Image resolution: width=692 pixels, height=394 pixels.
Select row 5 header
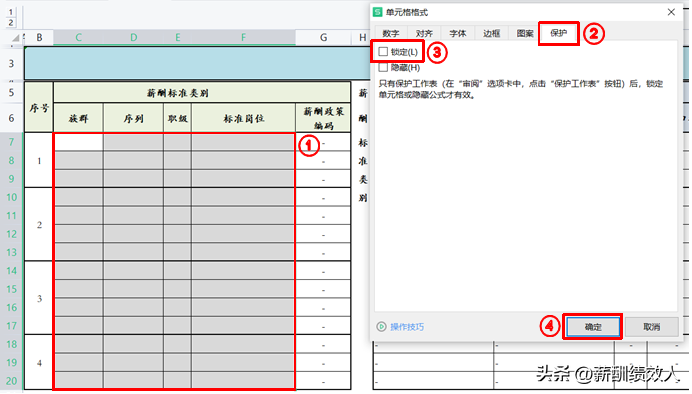(11, 93)
